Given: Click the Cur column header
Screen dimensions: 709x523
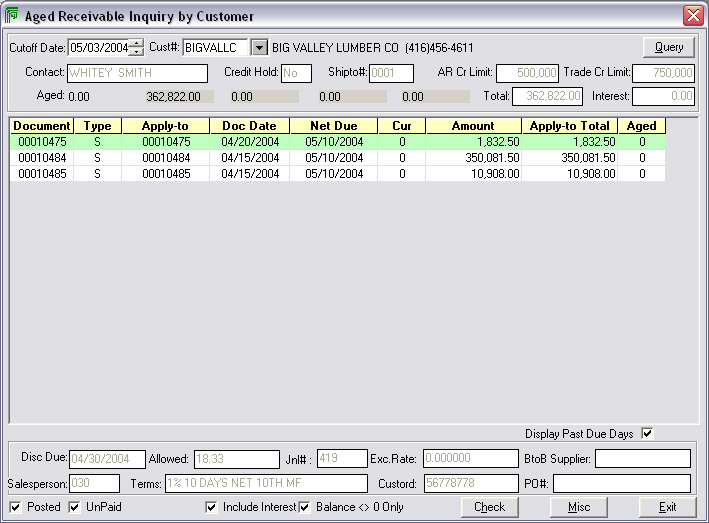Looking at the screenshot, I should click(x=402, y=126).
